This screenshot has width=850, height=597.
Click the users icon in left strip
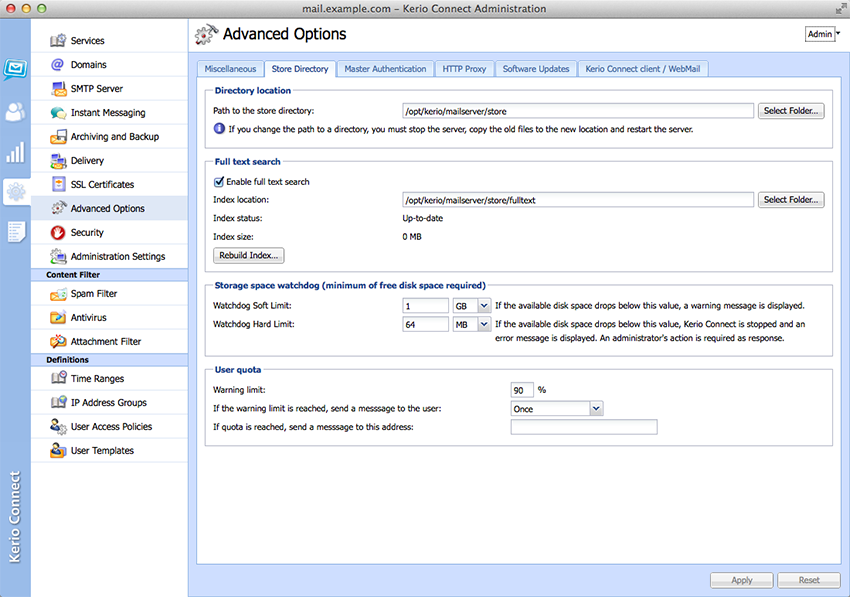tap(15, 112)
